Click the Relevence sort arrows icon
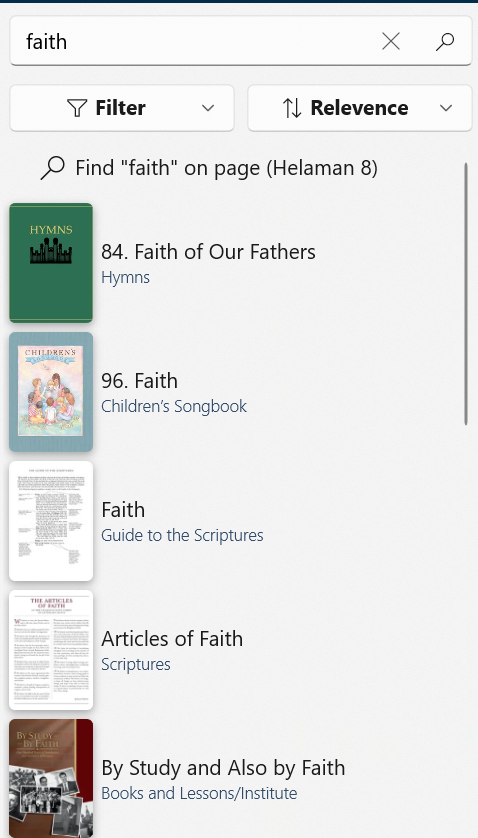The width and height of the screenshot is (478, 838). 292,108
